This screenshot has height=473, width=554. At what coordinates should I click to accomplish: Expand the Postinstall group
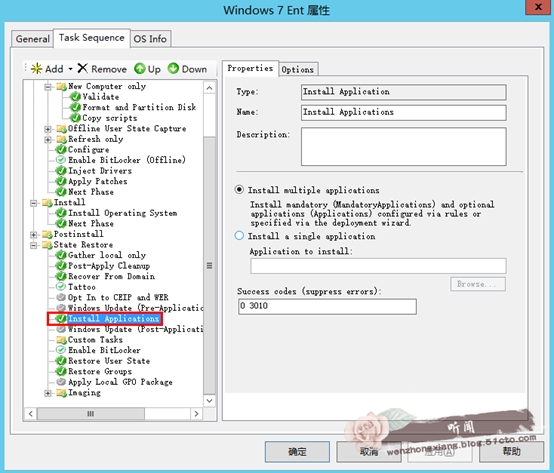coord(34,235)
